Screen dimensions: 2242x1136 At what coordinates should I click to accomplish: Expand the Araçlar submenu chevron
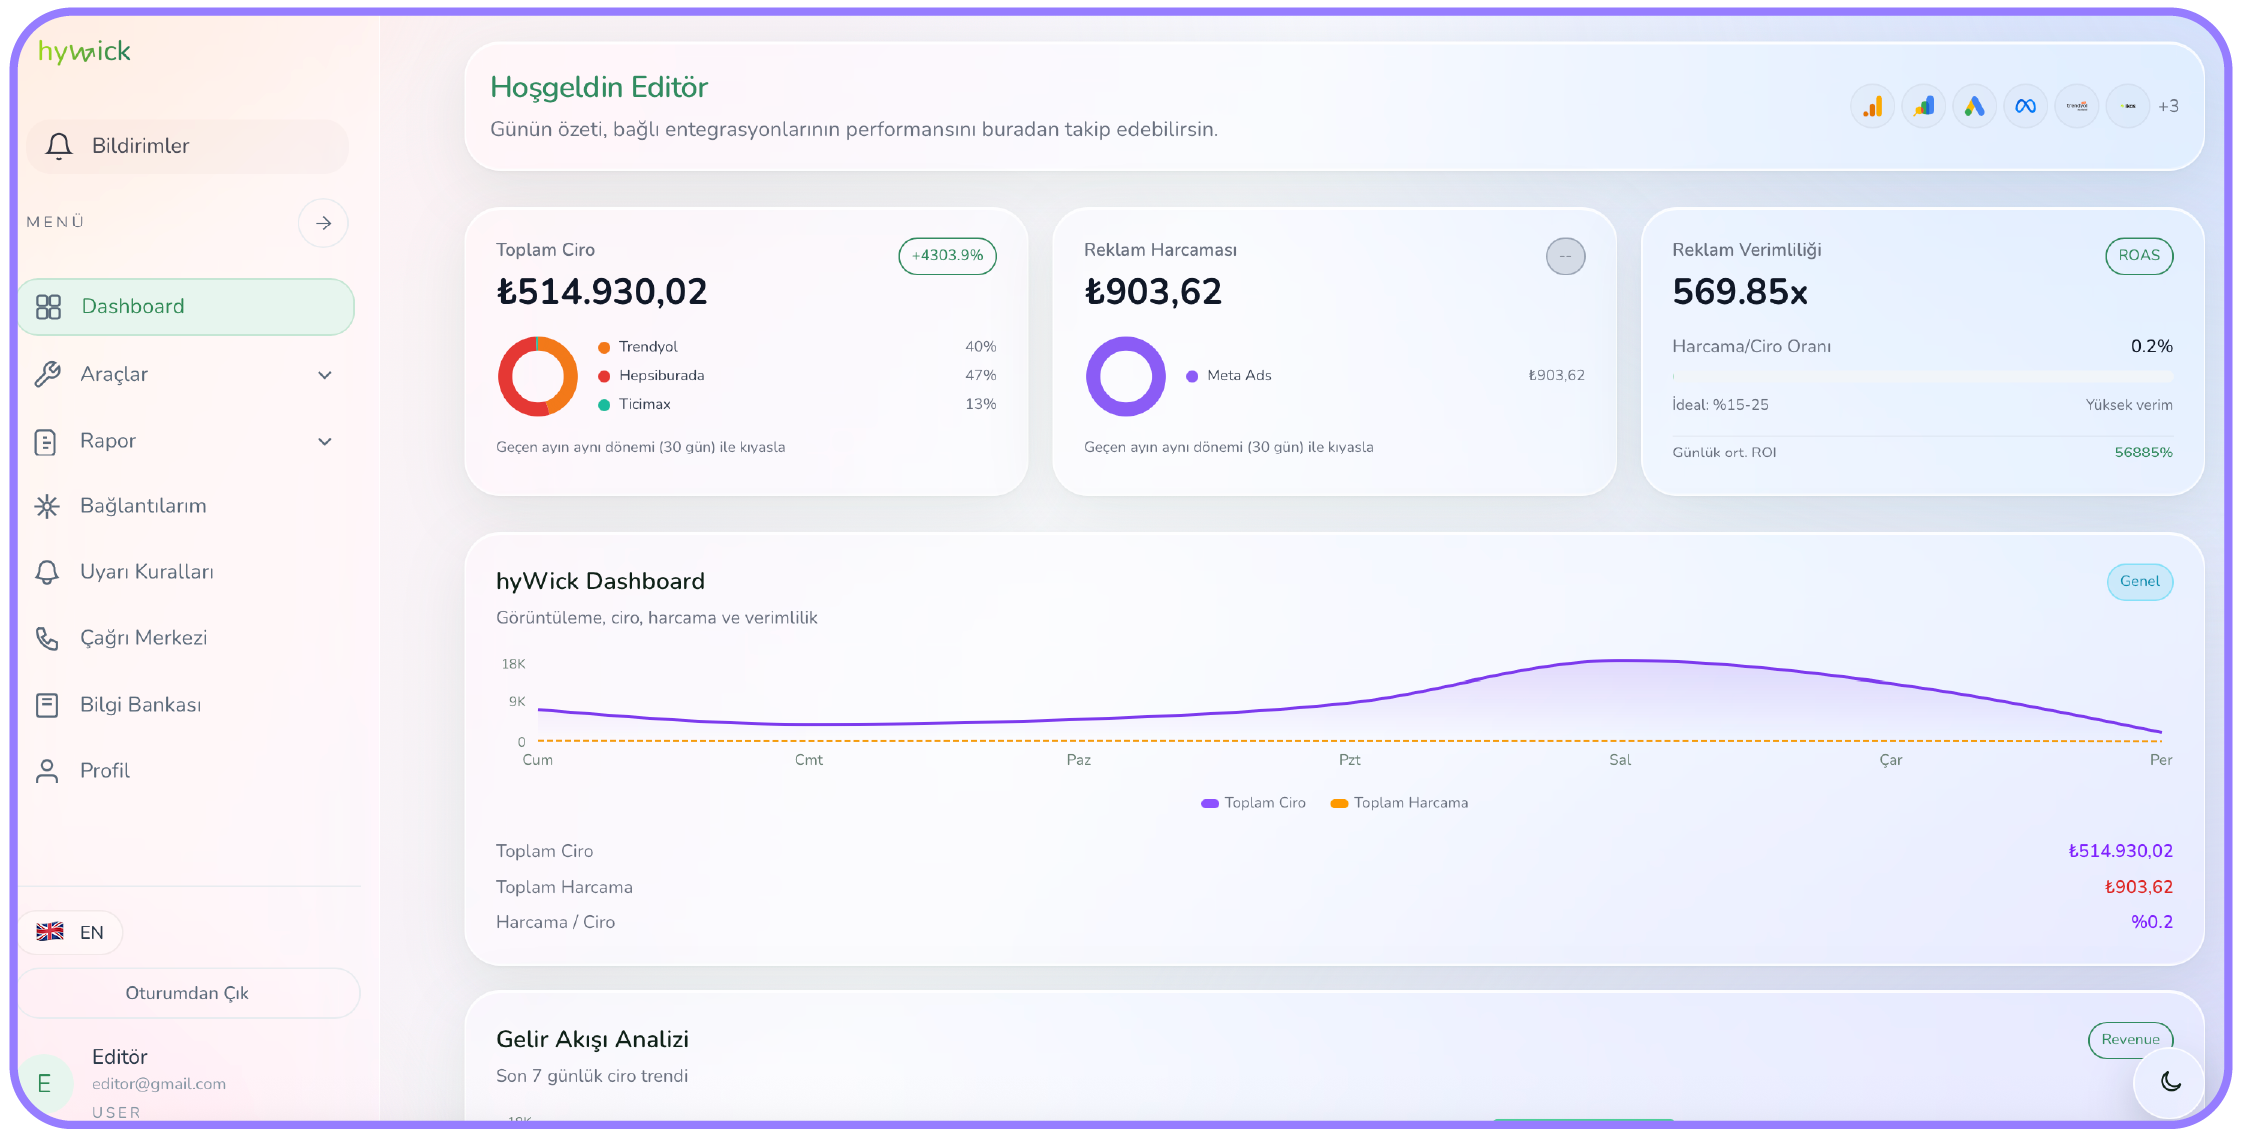tap(325, 375)
